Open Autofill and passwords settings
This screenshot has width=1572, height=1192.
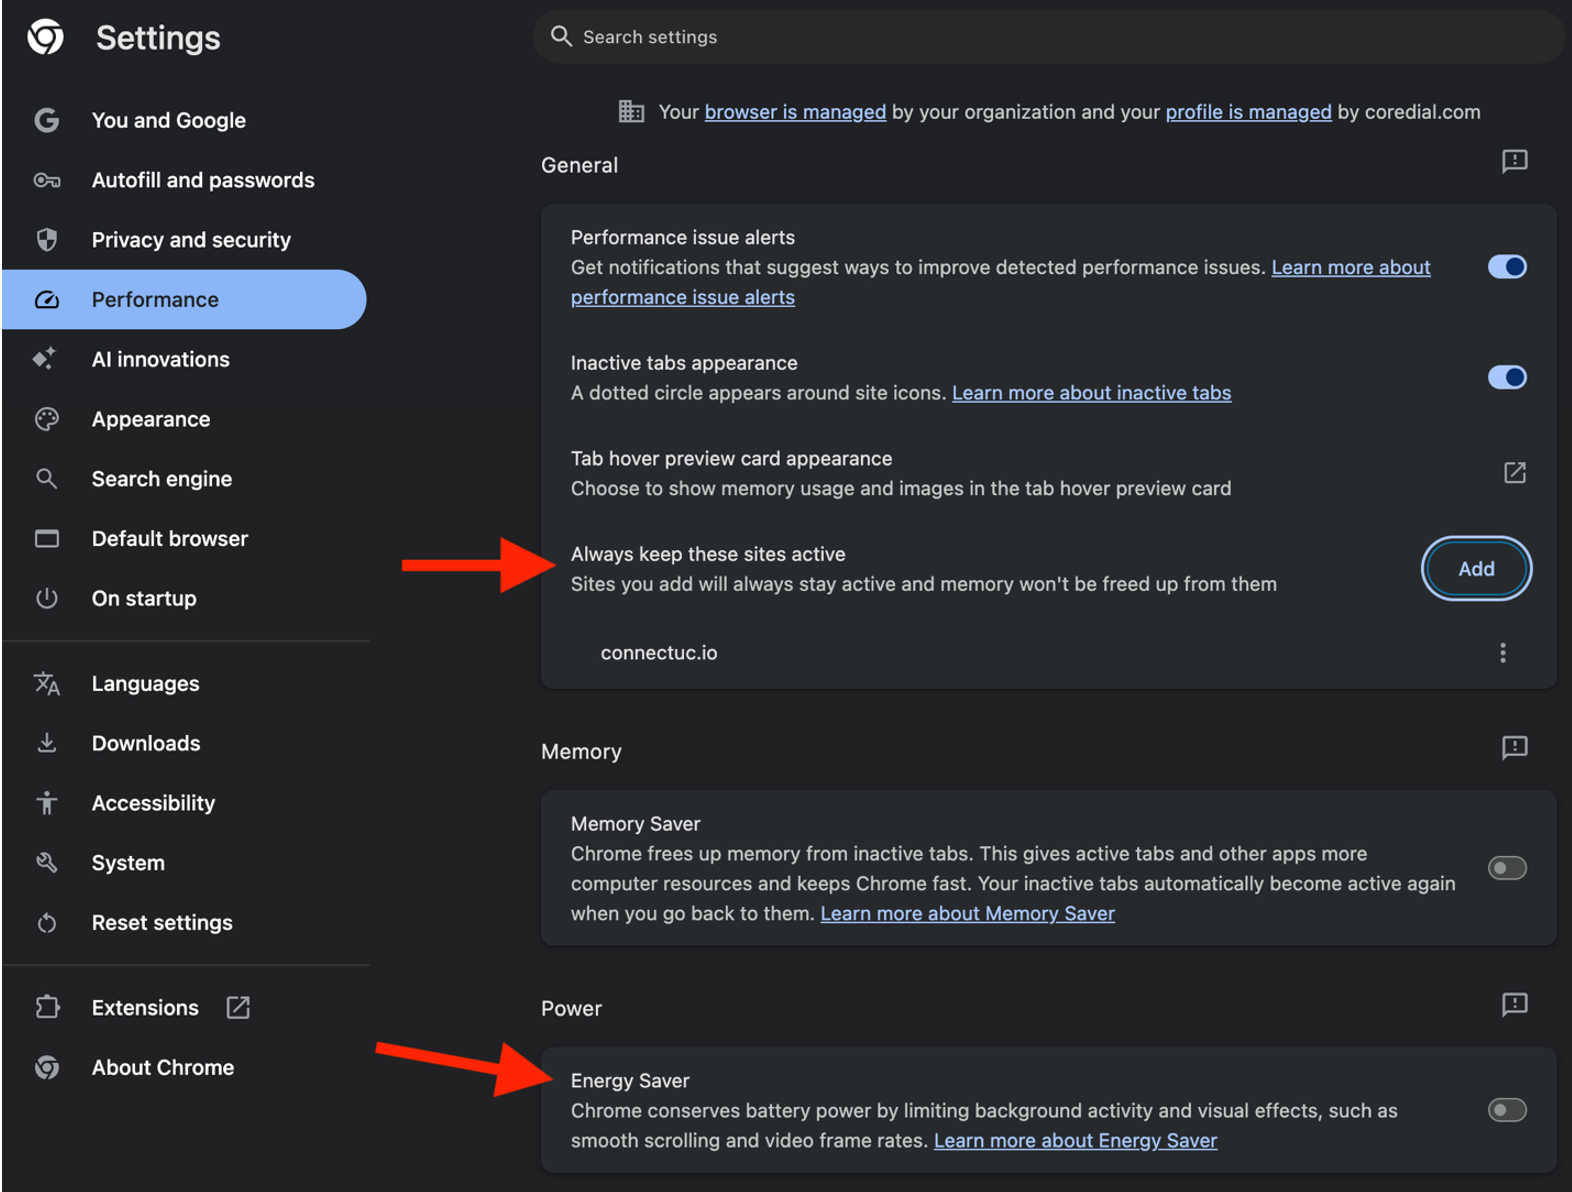pyautogui.click(x=186, y=180)
